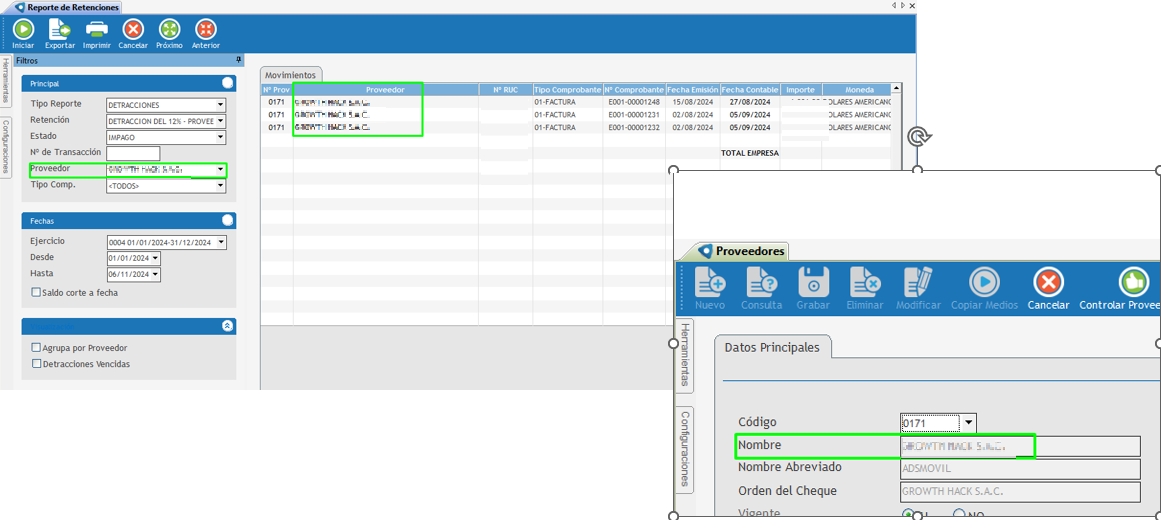This screenshot has width=1161, height=520.
Task: Open the Código dropdown in Proveedores
Action: click(x=968, y=423)
